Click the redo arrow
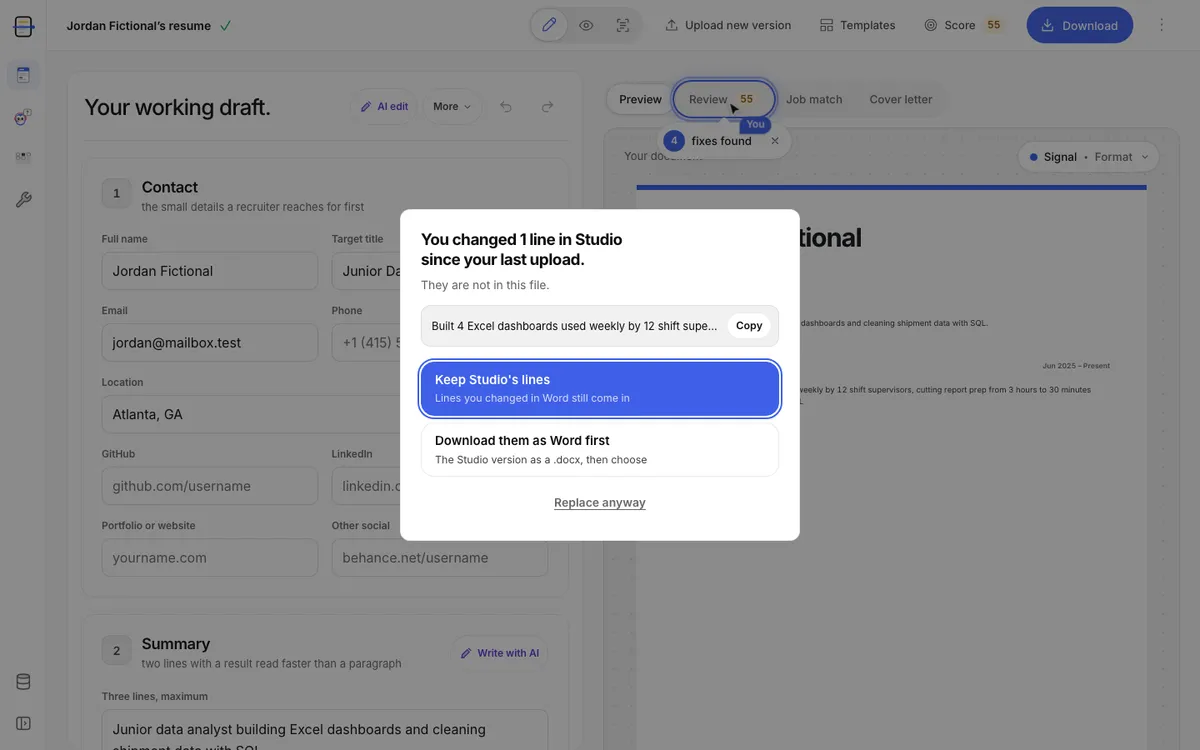 tap(547, 106)
